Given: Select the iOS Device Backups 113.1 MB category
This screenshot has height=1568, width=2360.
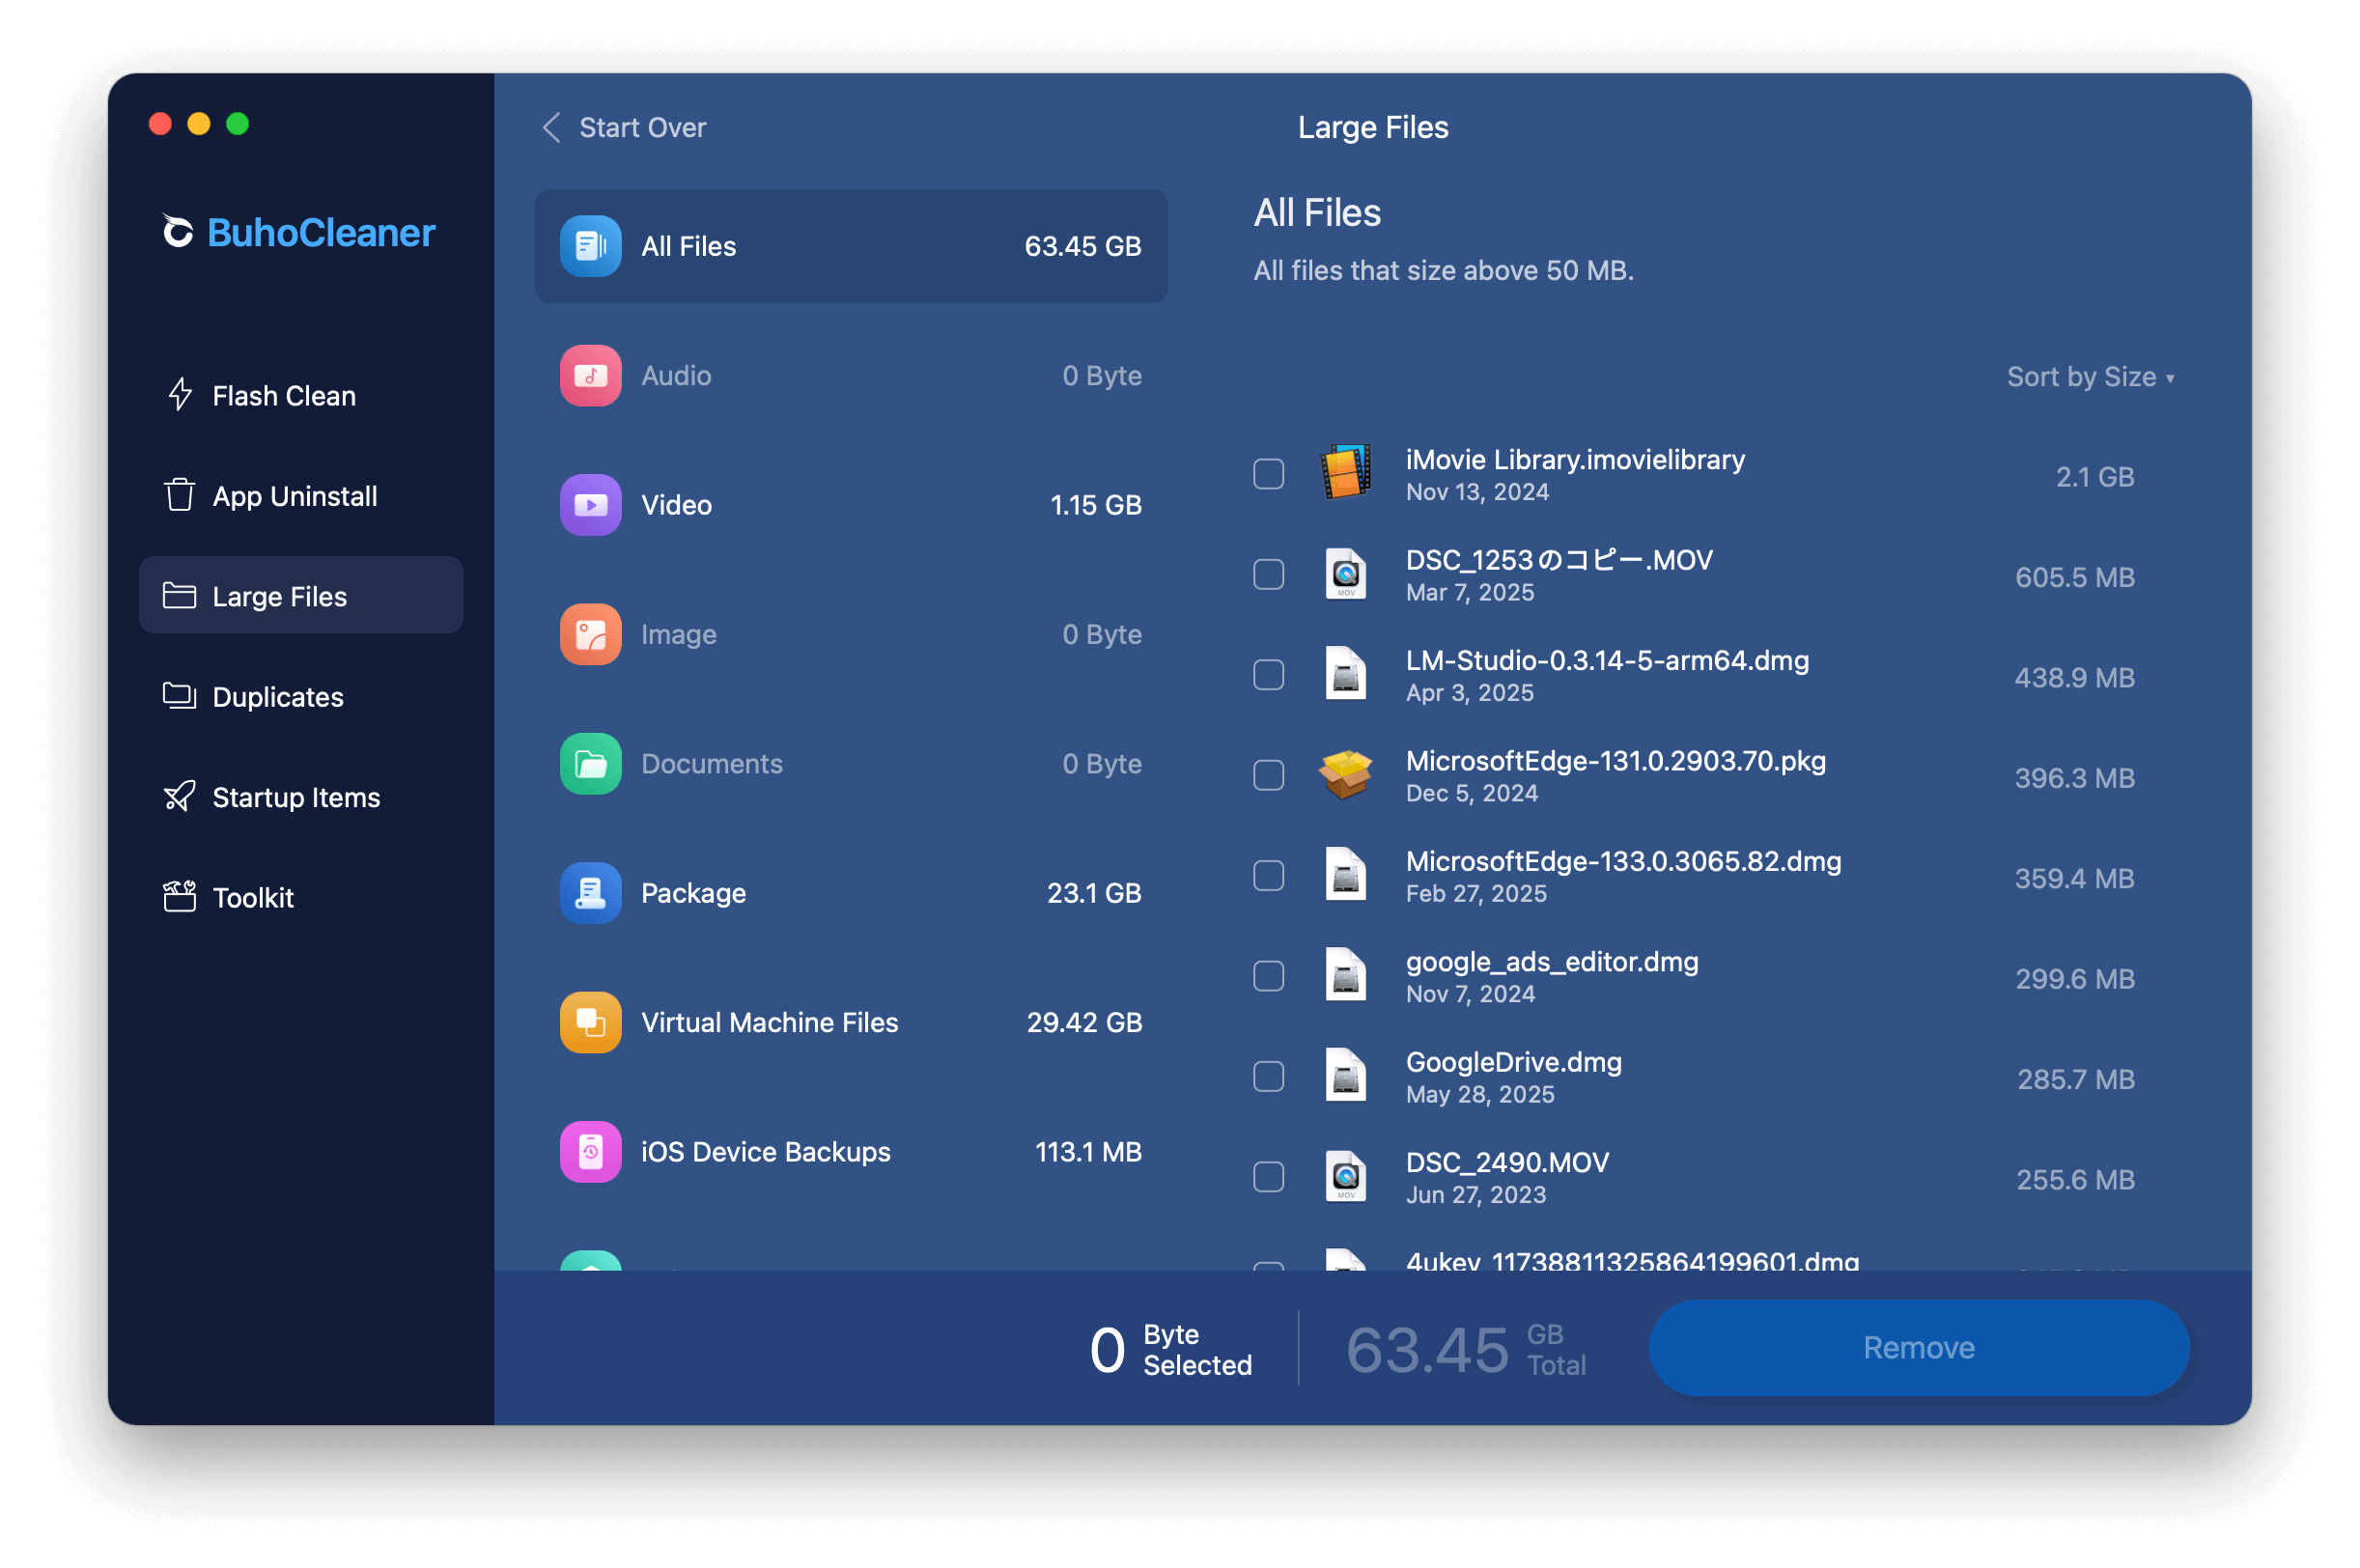Looking at the screenshot, I should pyautogui.click(x=851, y=1152).
